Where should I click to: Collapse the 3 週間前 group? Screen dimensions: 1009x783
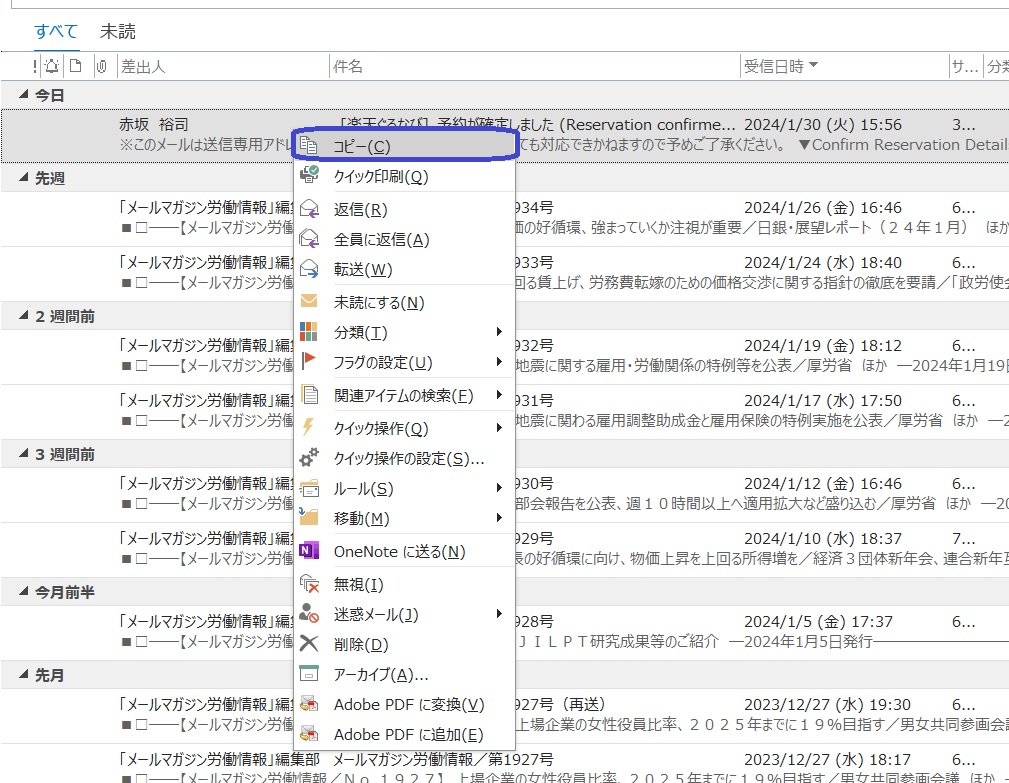click(x=23, y=454)
